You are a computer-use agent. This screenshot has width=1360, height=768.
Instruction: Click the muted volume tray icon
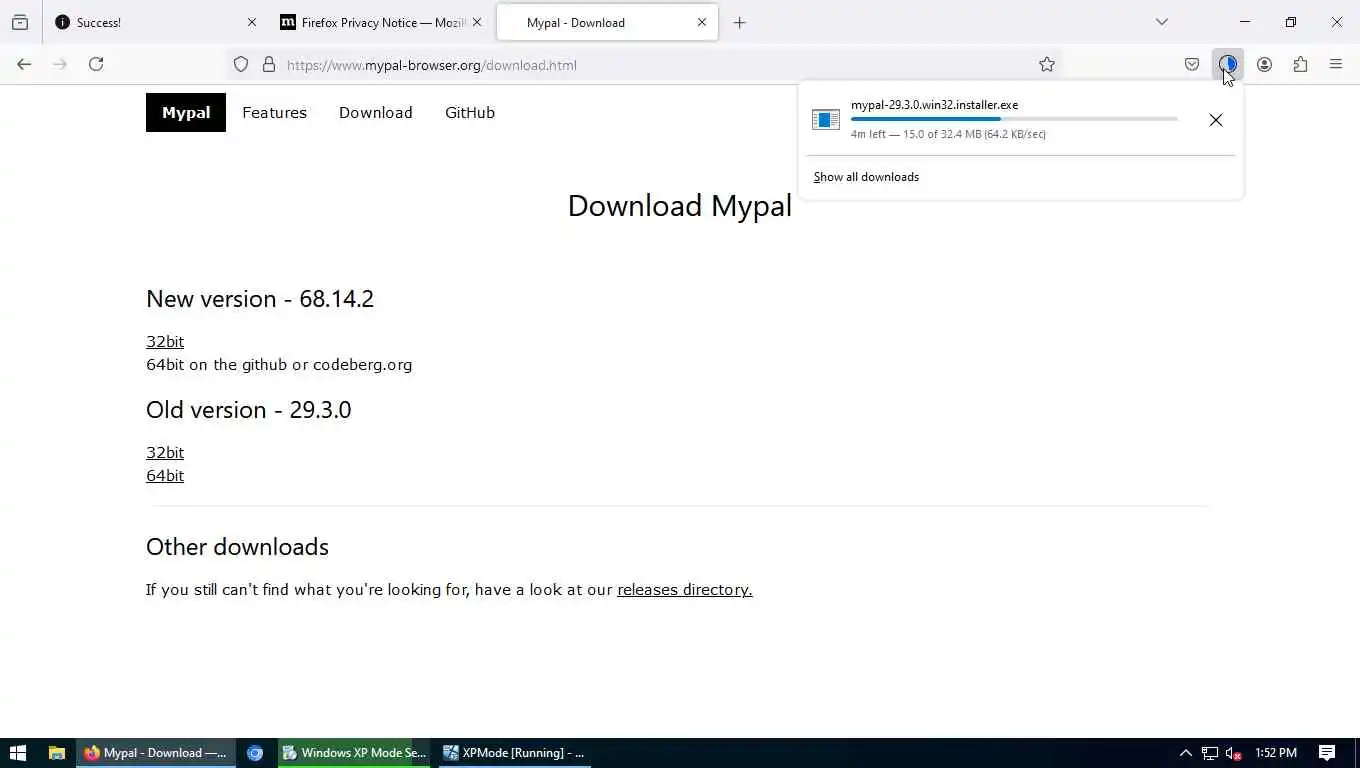pos(1234,753)
